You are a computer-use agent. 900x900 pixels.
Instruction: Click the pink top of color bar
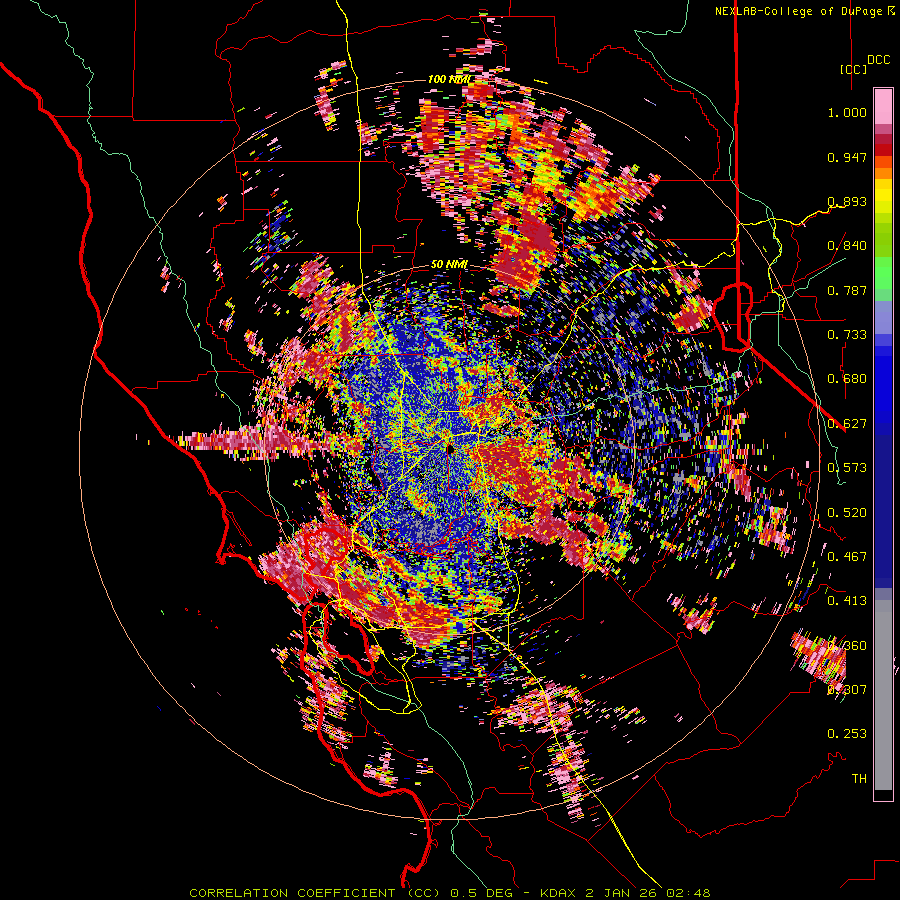(x=883, y=107)
